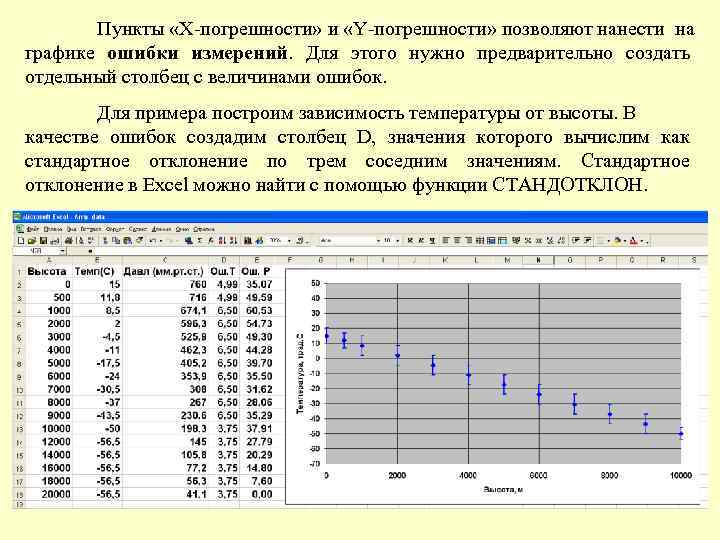Click the Undo arrow icon

pos(153,241)
